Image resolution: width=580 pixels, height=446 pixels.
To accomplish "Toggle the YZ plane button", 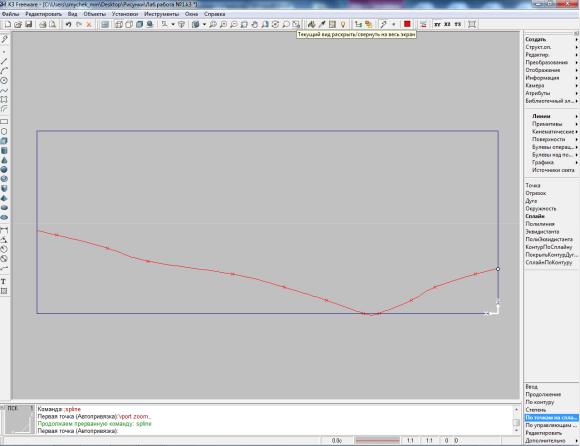I will pos(458,24).
